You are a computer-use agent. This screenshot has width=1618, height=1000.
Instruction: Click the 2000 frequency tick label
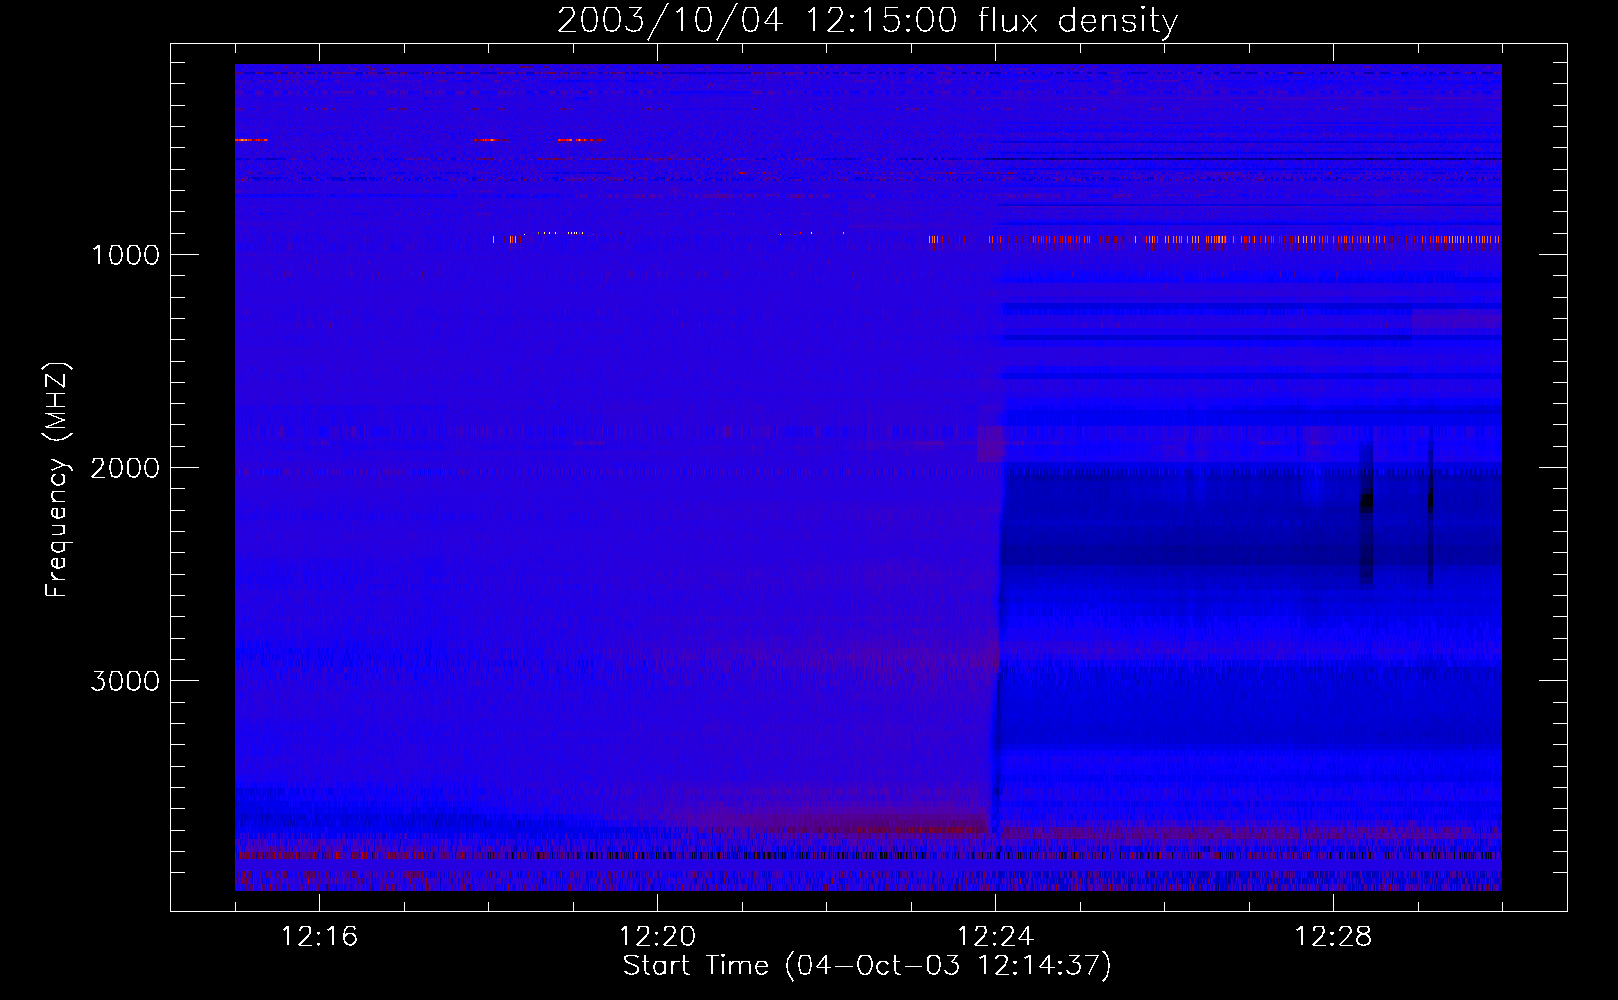click(125, 468)
